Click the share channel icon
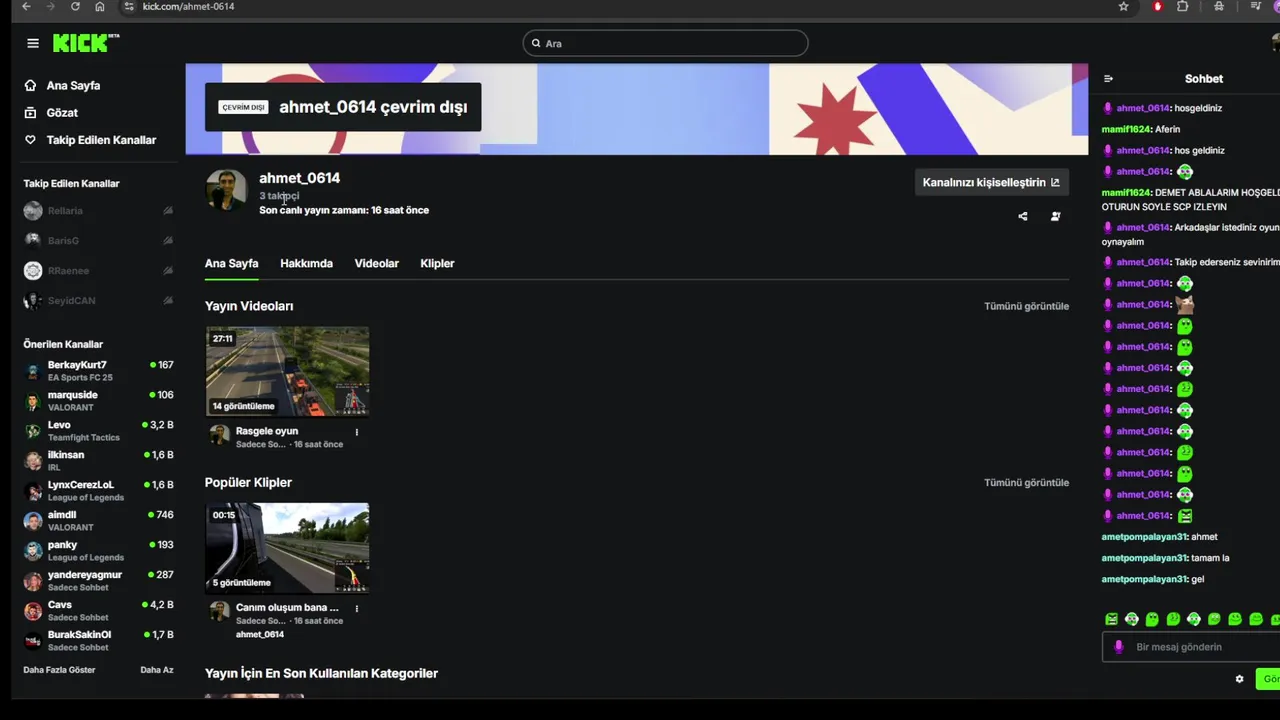 point(1023,216)
